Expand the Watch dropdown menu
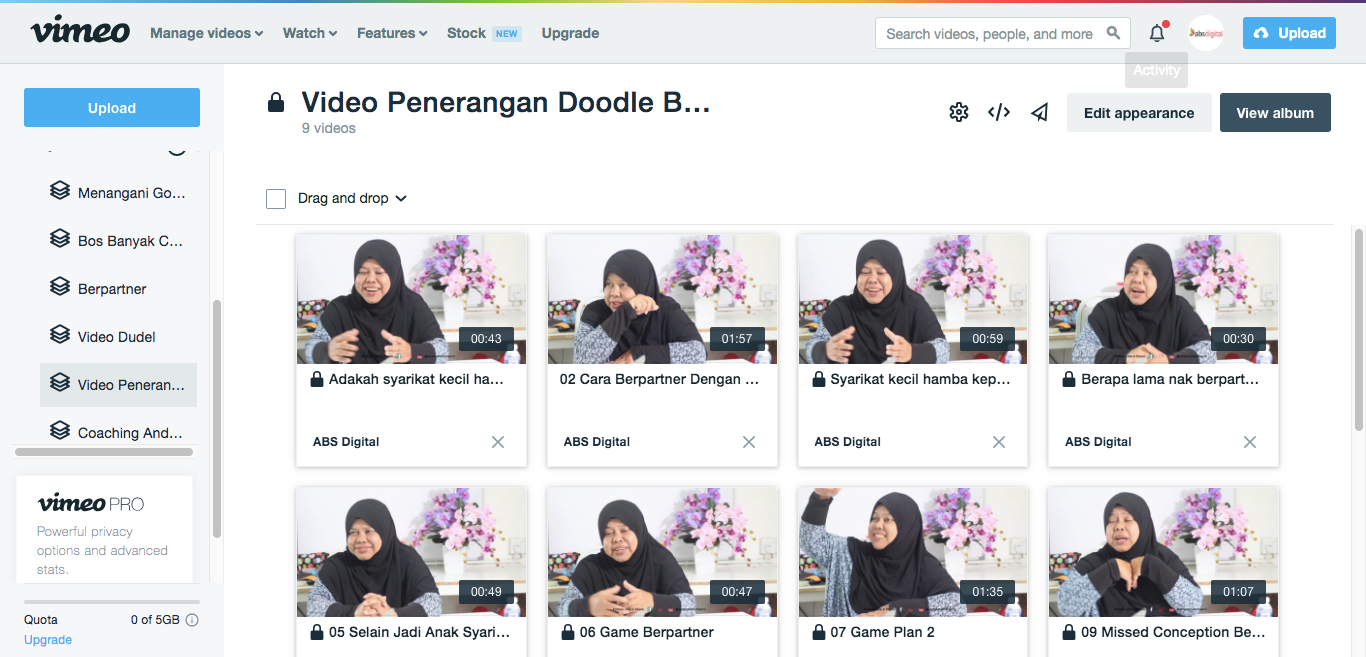This screenshot has width=1366, height=657. pyautogui.click(x=310, y=33)
